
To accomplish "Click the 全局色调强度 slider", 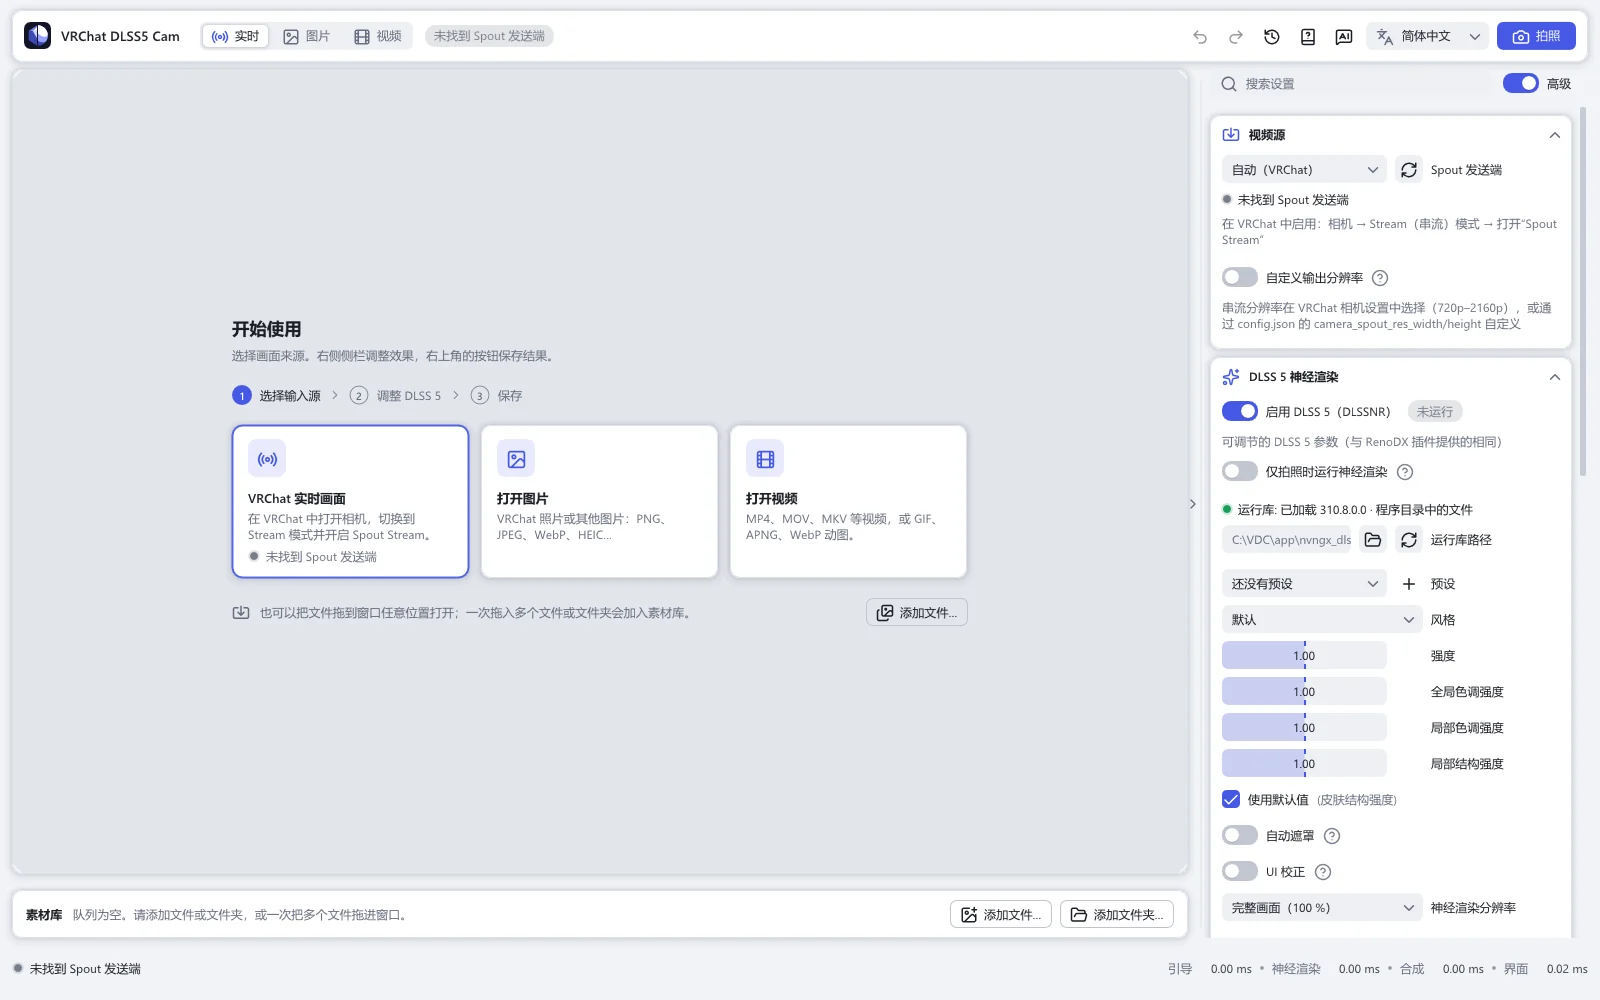I will tap(1304, 692).
